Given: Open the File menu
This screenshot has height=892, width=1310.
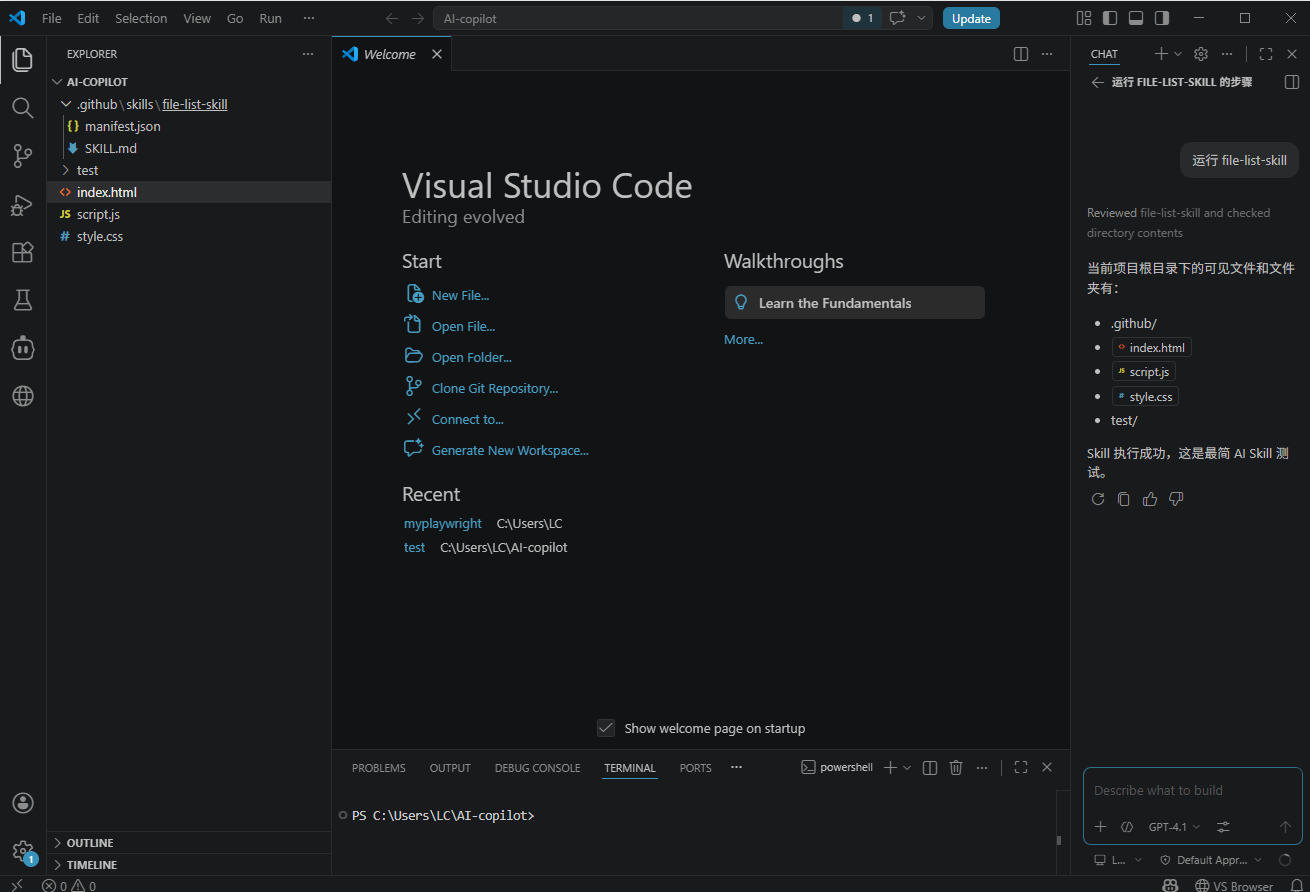Looking at the screenshot, I should (52, 18).
